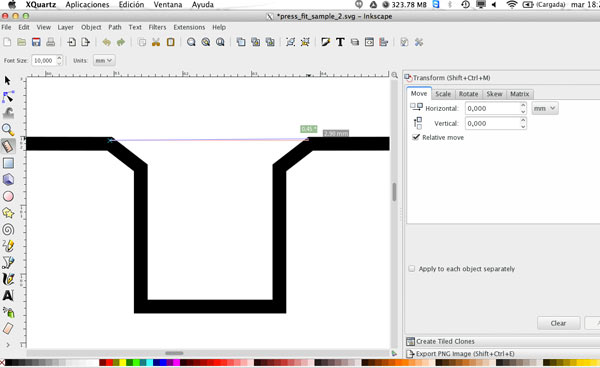The image size is (600, 368).
Task: Select the Measure ruler tool
Action: click(x=8, y=146)
